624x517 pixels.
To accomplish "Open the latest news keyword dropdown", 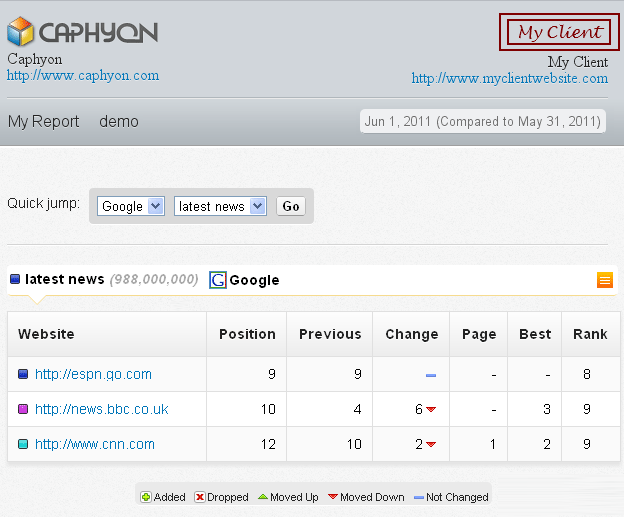I will [220, 206].
